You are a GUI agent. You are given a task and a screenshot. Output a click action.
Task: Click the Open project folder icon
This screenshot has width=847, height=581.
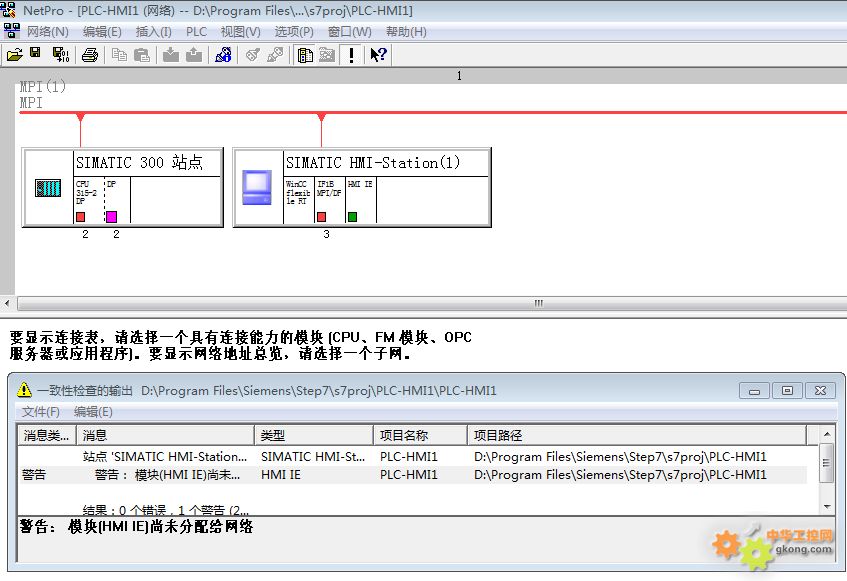[x=15, y=55]
